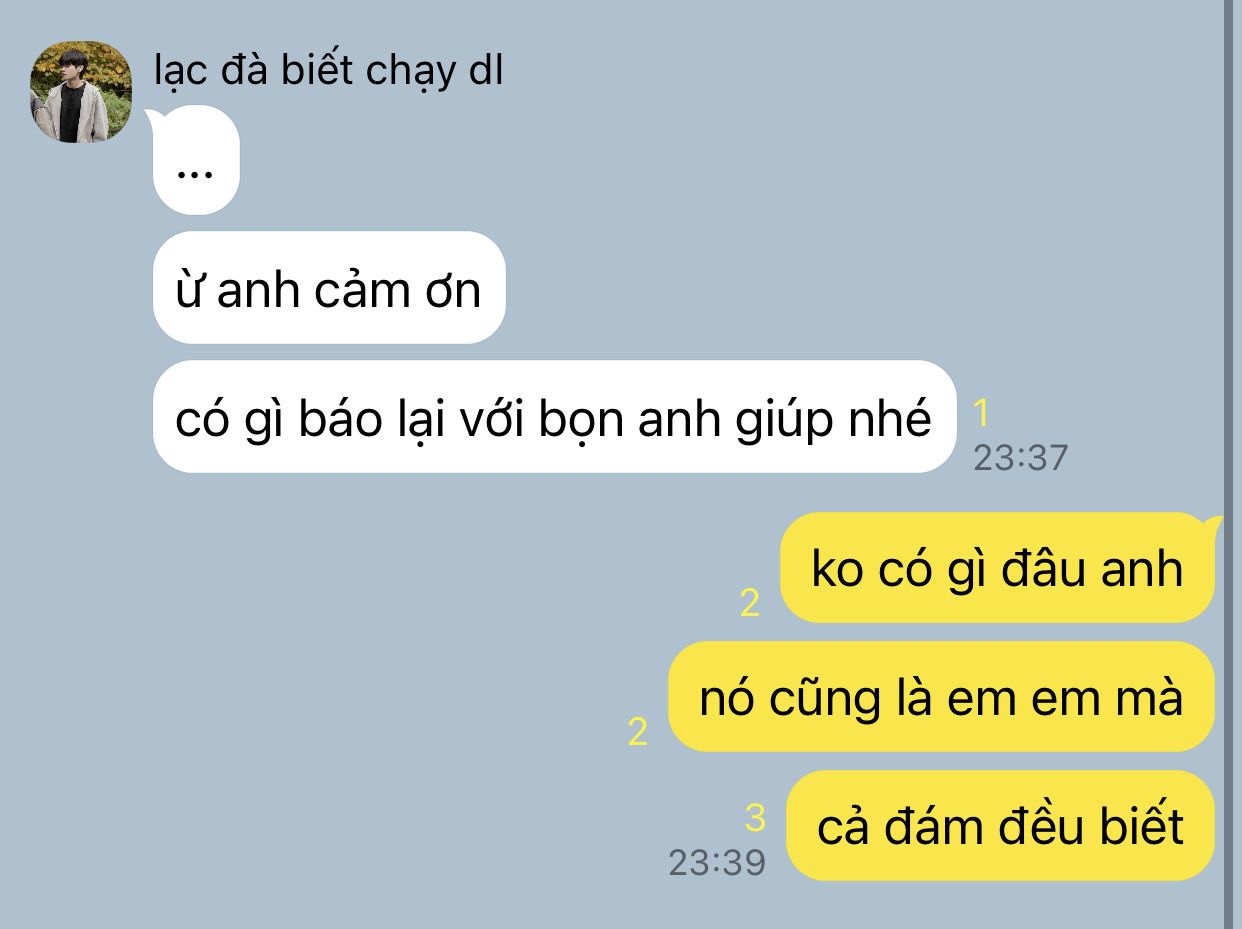
Task: Tap the "có gì báo lại với bọn anh giúp nhé" bubble
Action: (x=554, y=417)
